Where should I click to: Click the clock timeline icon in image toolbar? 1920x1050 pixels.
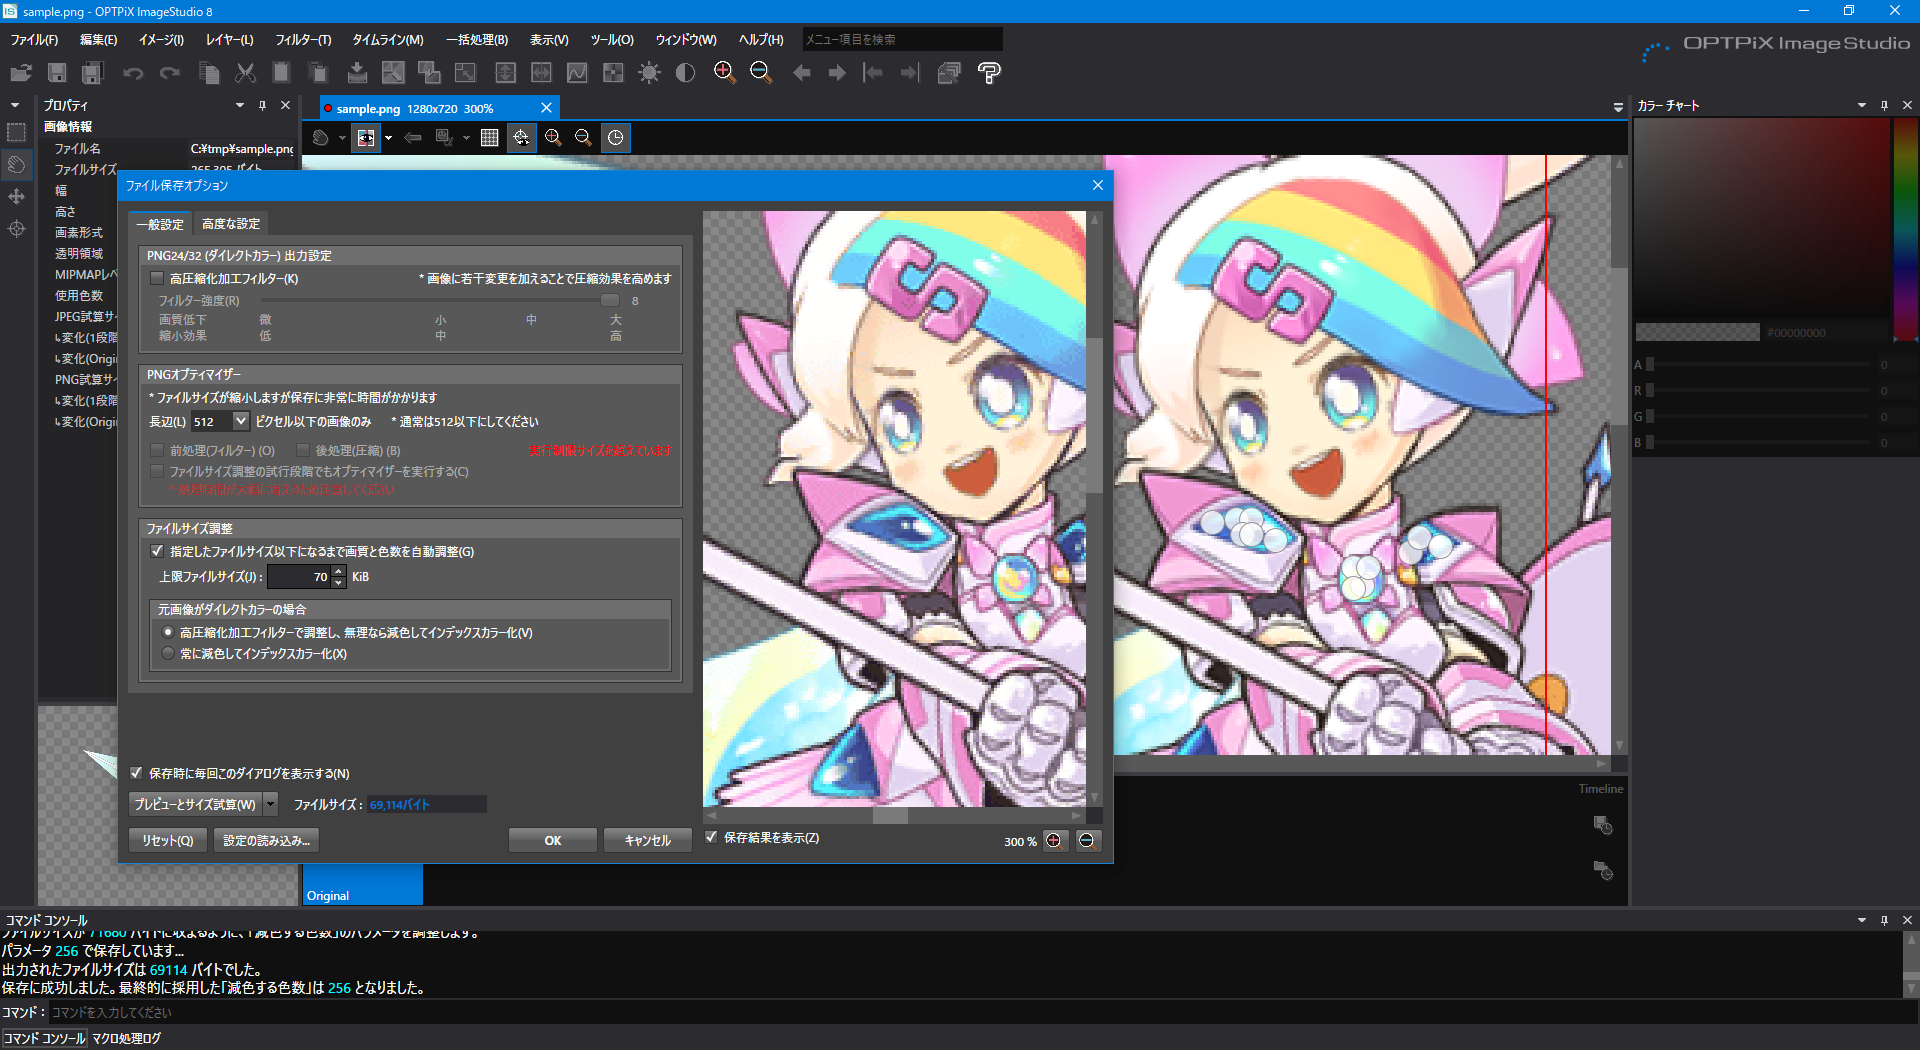616,138
